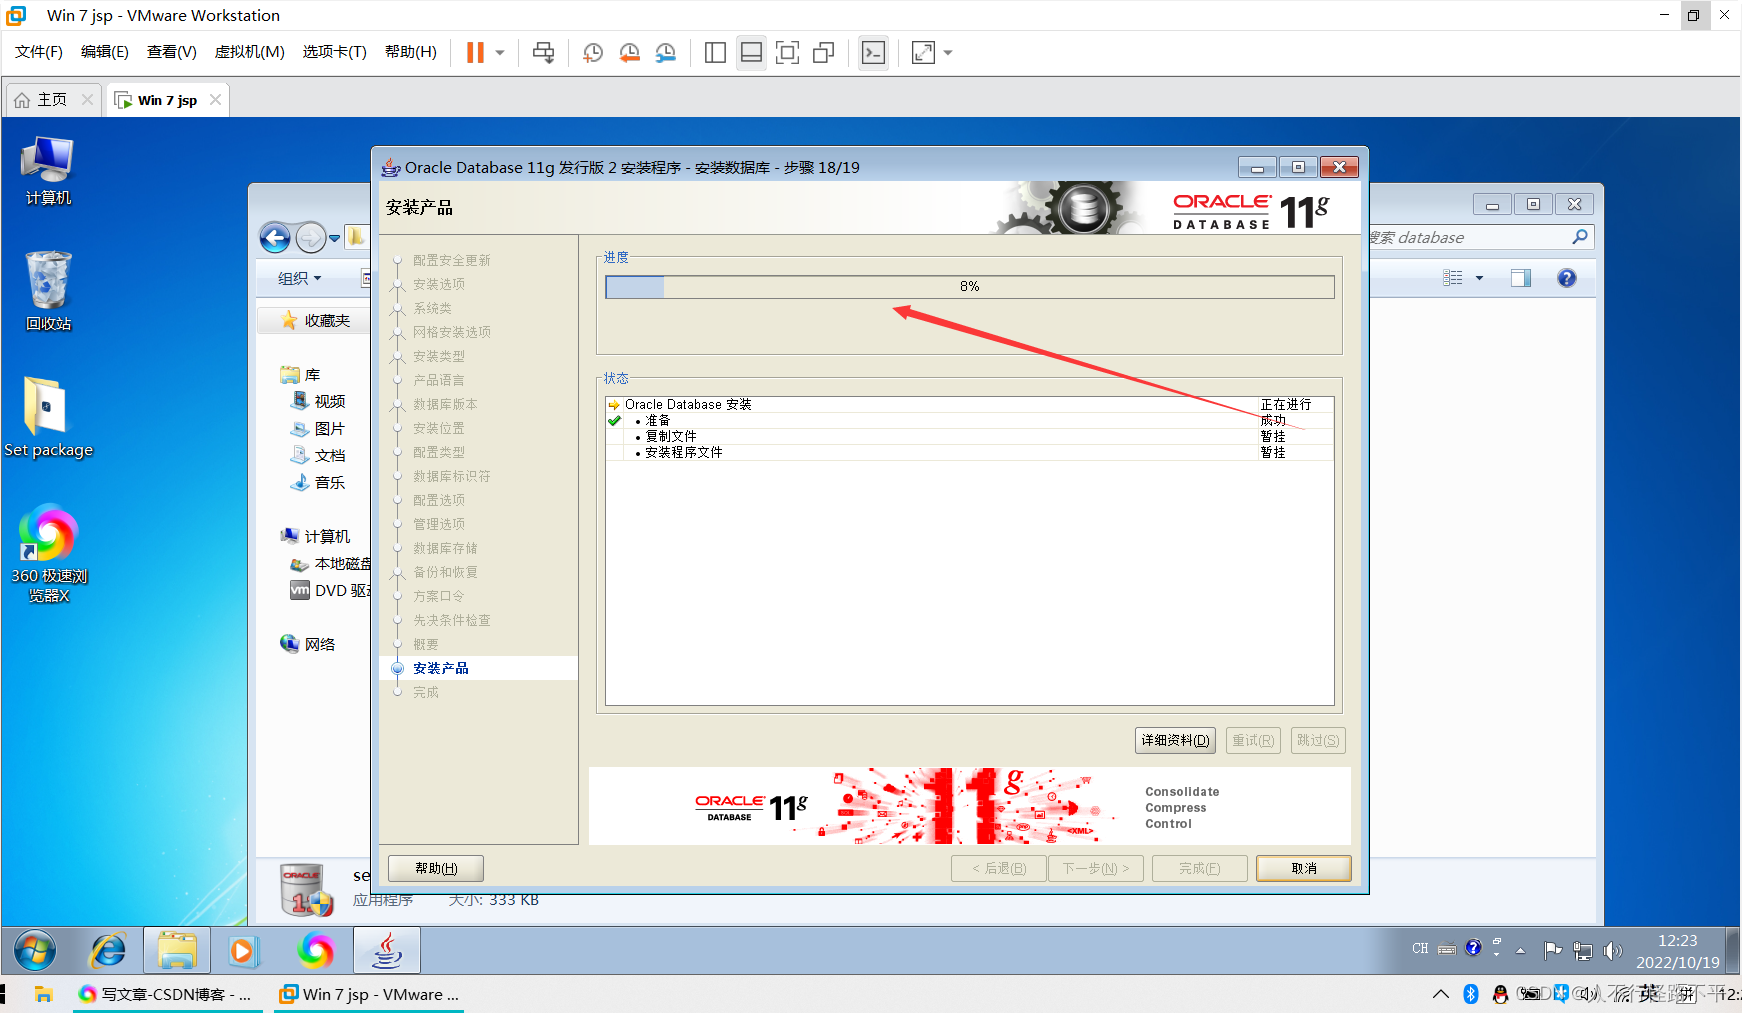Image resolution: width=1742 pixels, height=1013 pixels.
Task: Open the 组织 dropdown in Explorer
Action: pos(299,278)
